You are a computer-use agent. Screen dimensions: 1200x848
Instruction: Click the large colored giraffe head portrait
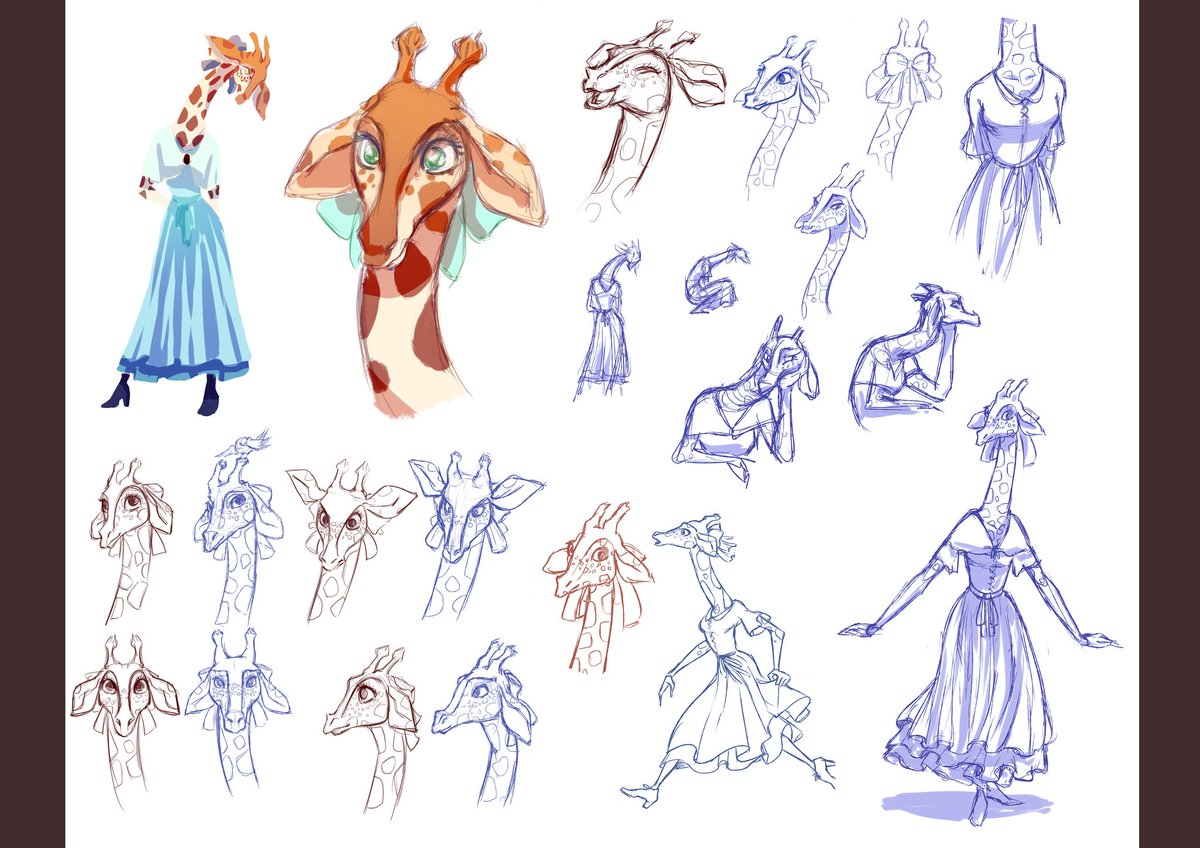(418, 220)
